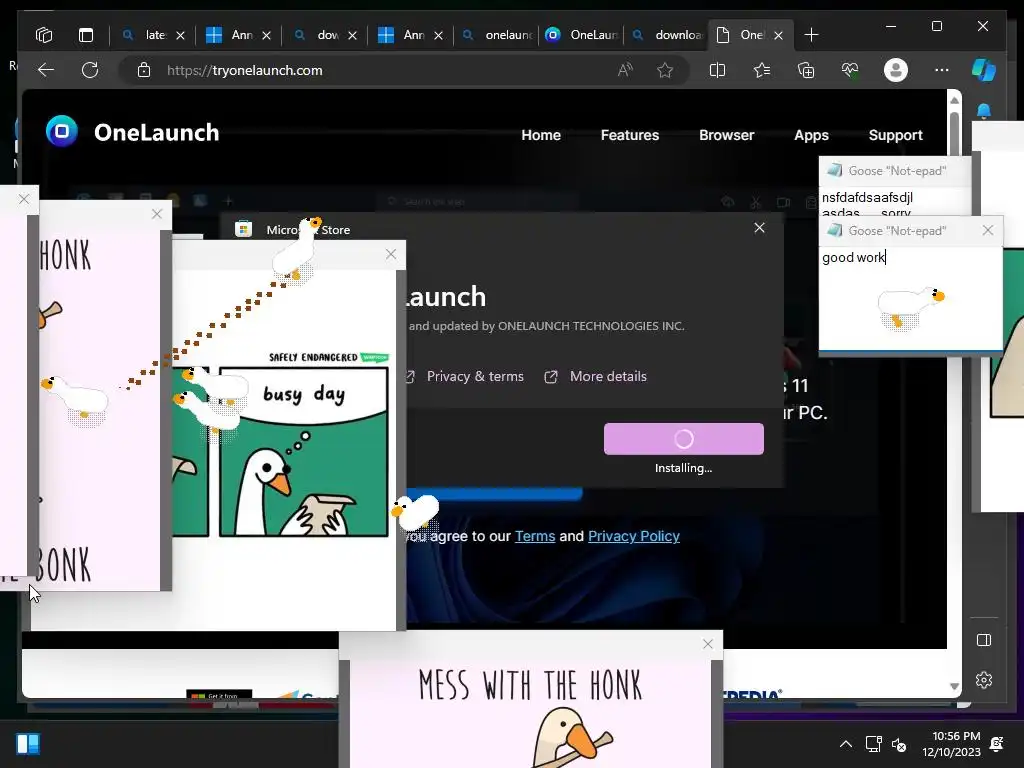Open the Edge profile avatar
The height and width of the screenshot is (768, 1024).
895,70
